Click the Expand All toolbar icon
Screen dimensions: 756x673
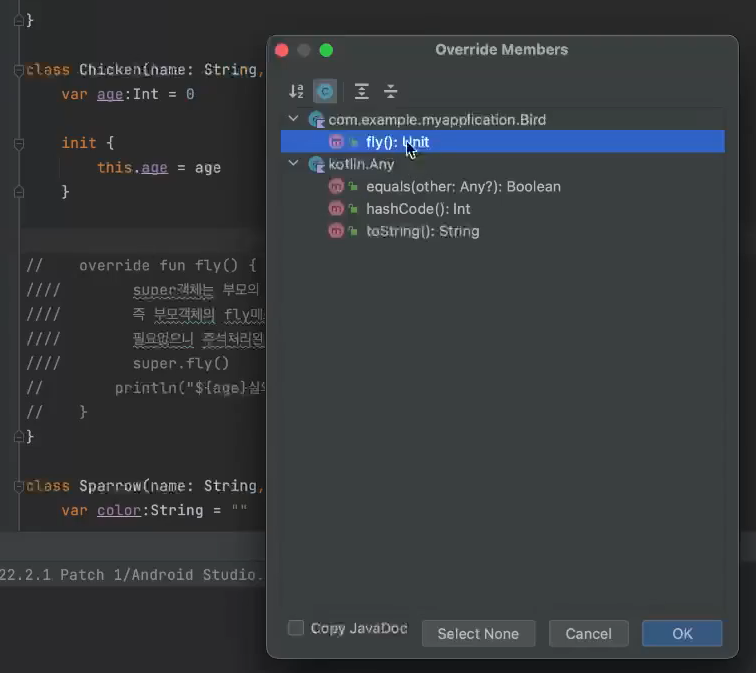(x=362, y=91)
